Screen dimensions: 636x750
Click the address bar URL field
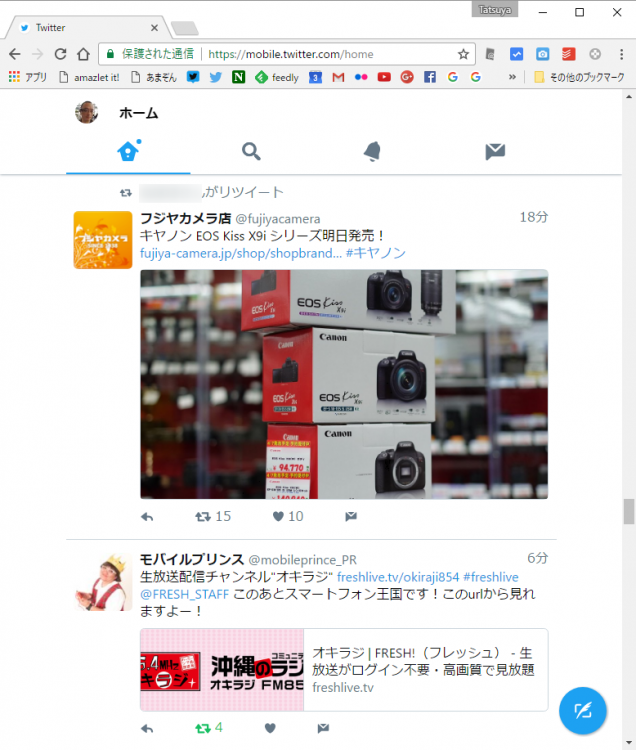pyautogui.click(x=290, y=54)
